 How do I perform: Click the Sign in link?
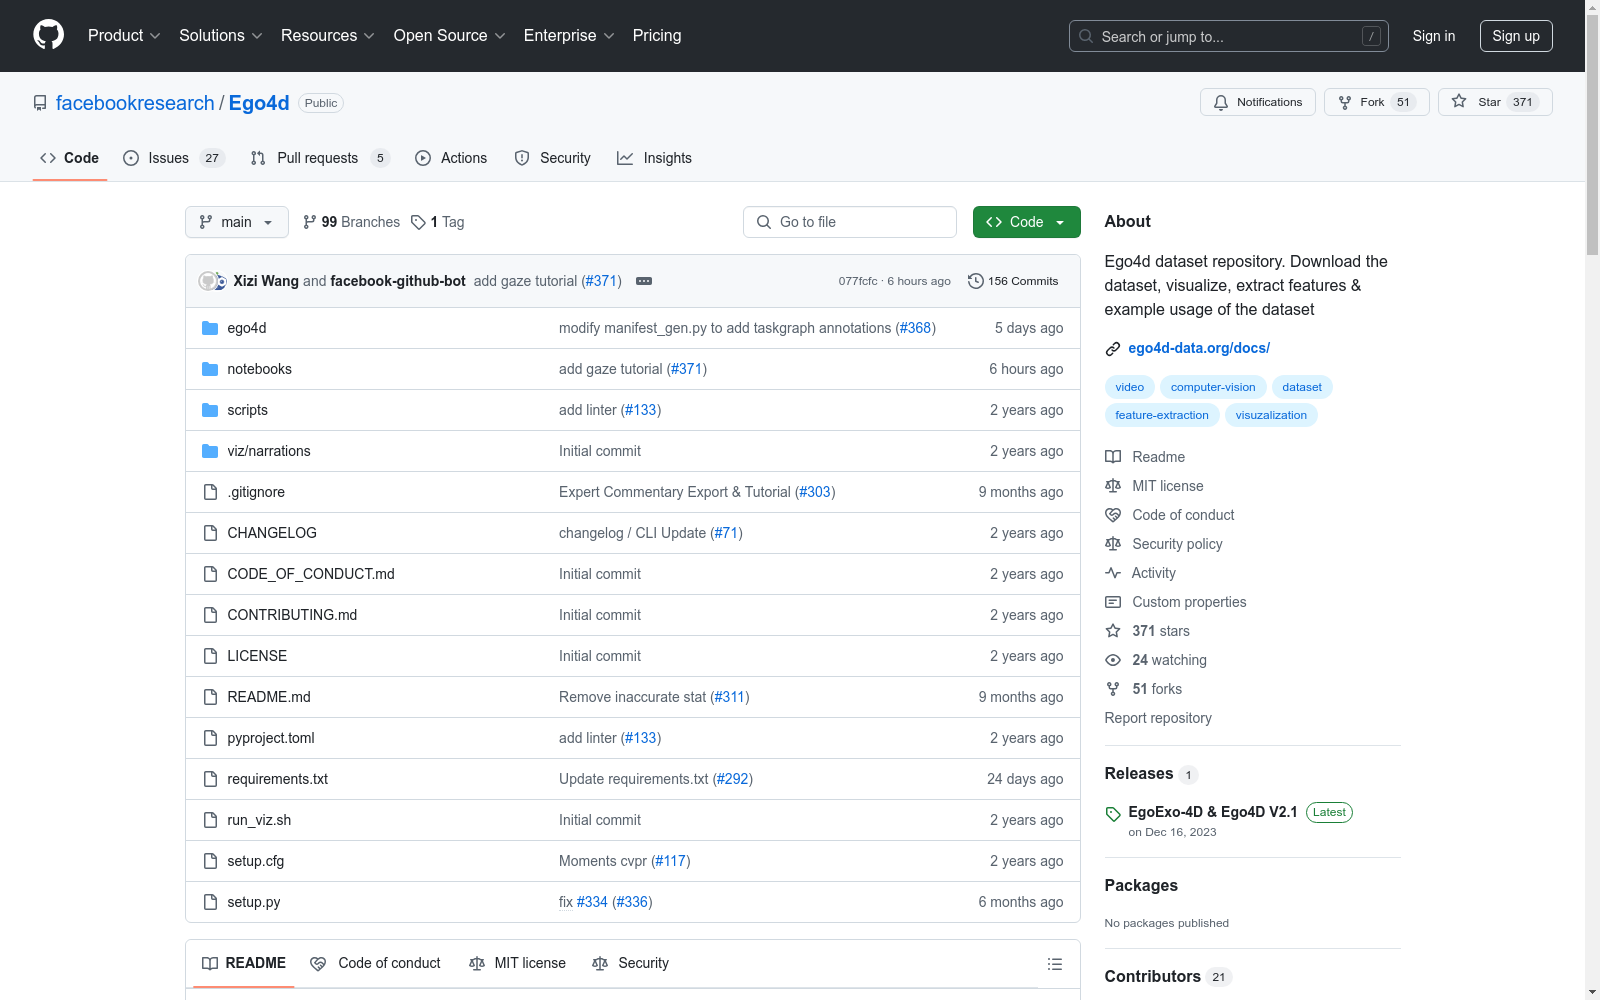point(1434,36)
